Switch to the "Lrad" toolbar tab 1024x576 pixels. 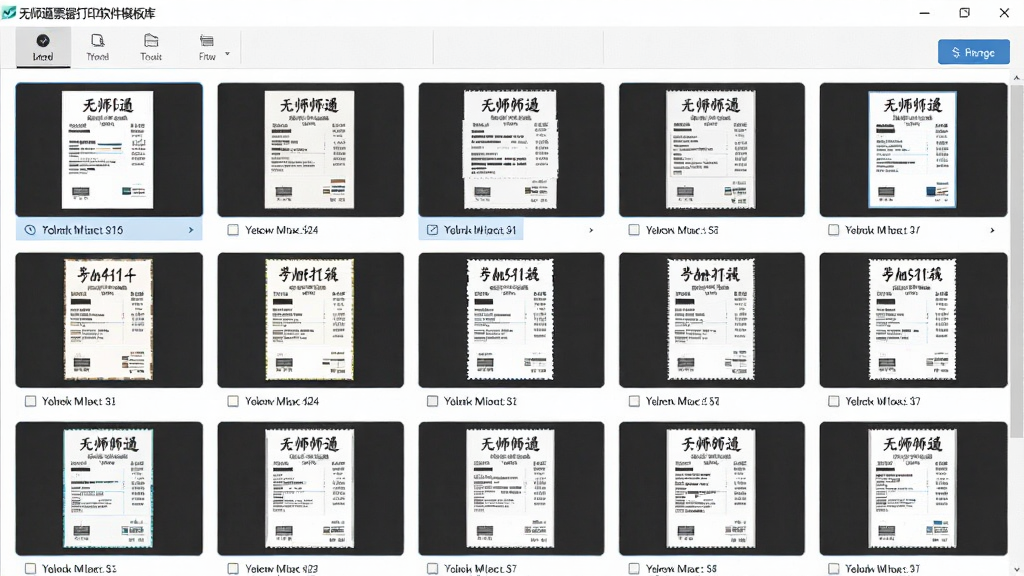coord(43,47)
